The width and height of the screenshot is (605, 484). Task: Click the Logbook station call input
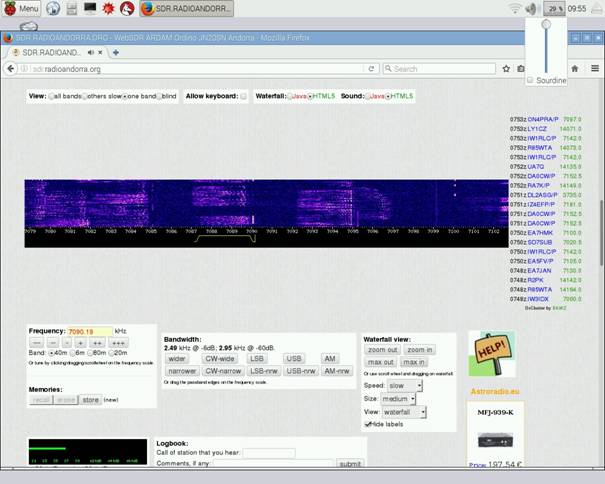click(269, 453)
